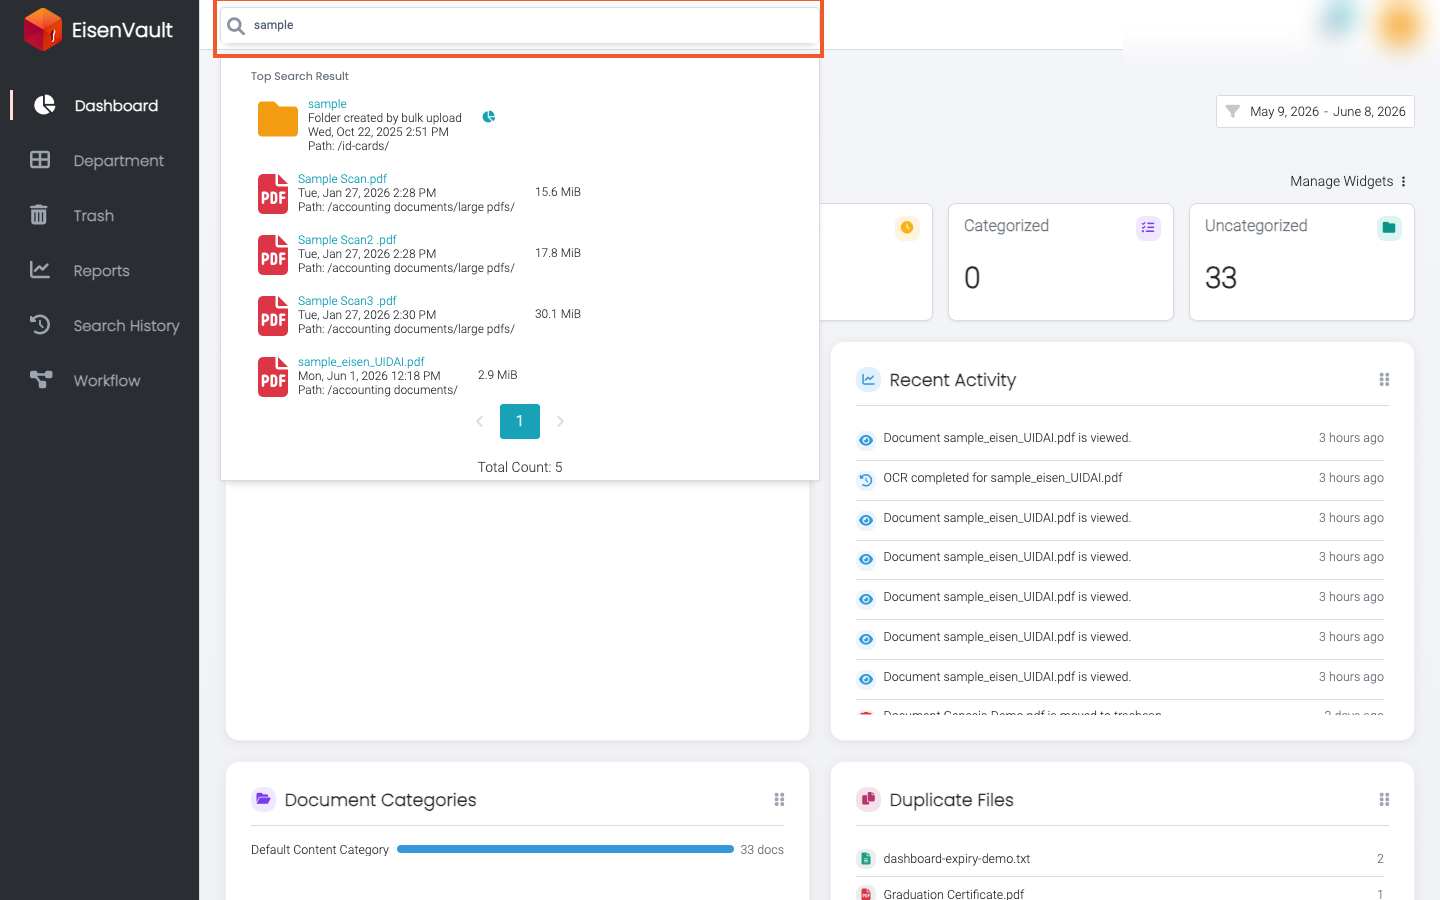Click PDF icon of sample_eisen_UIDAI.pdf result
The image size is (1440, 900).
[x=273, y=377]
